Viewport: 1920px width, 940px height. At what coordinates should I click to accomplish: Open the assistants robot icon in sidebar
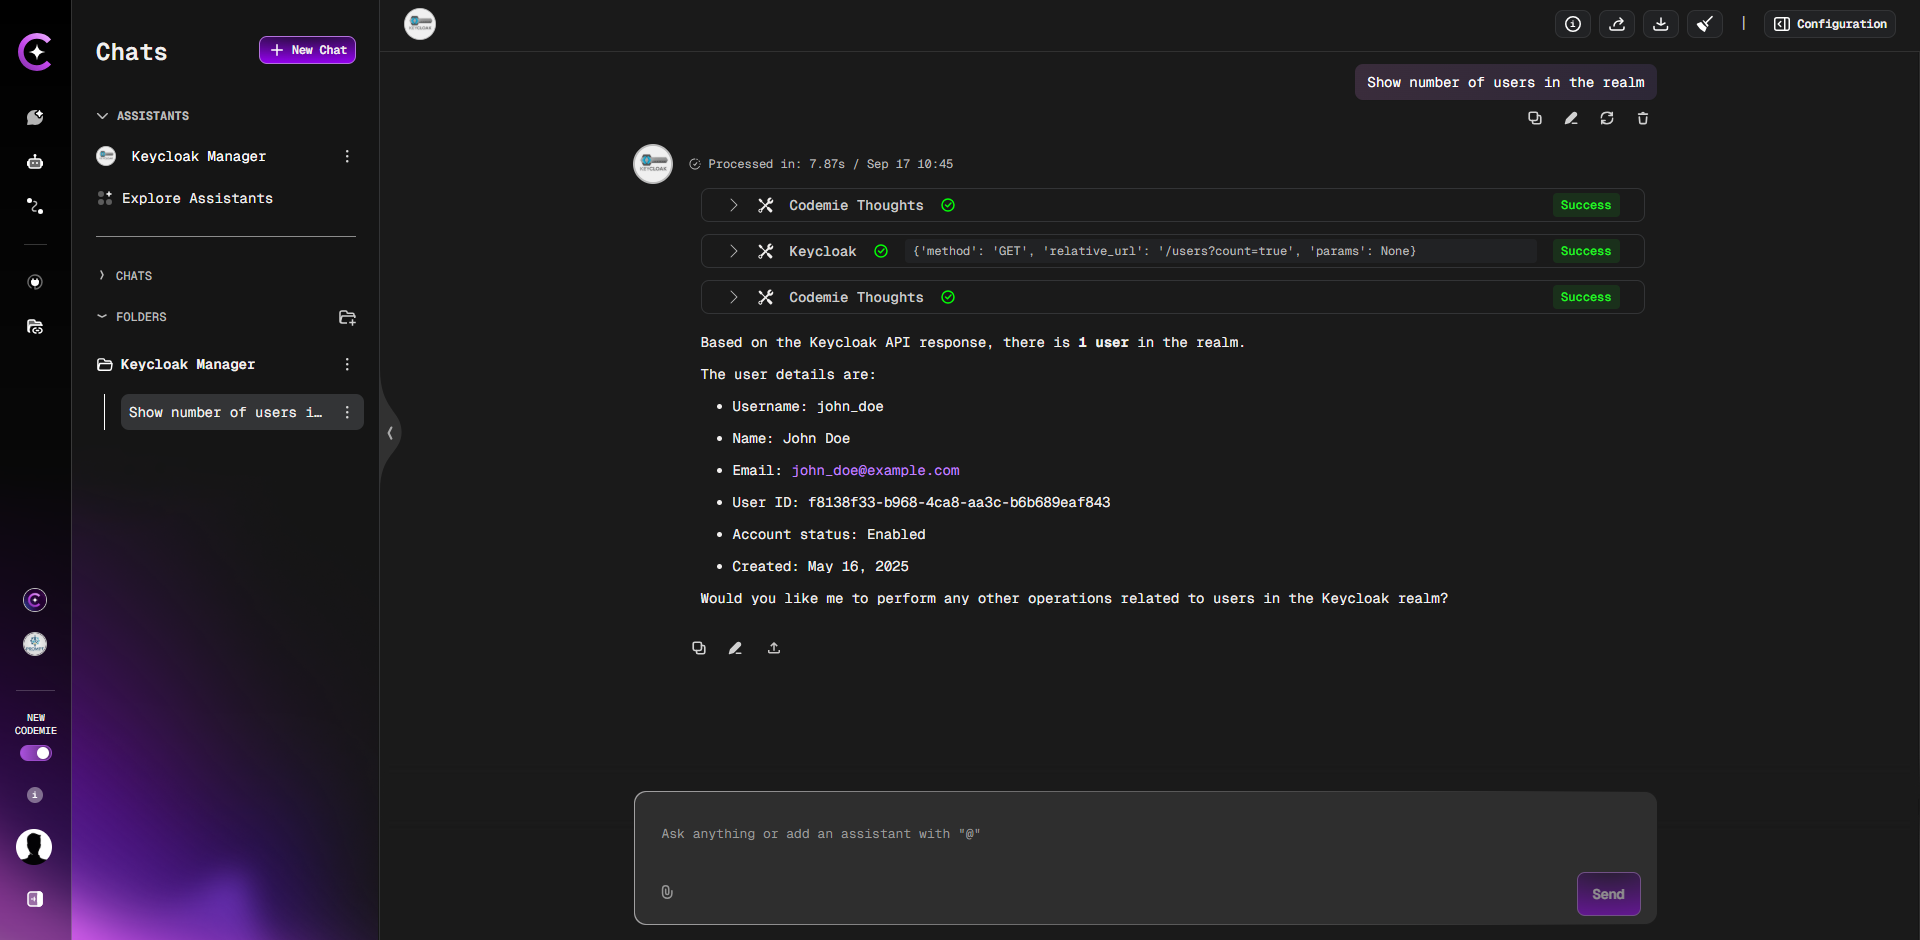(x=35, y=162)
